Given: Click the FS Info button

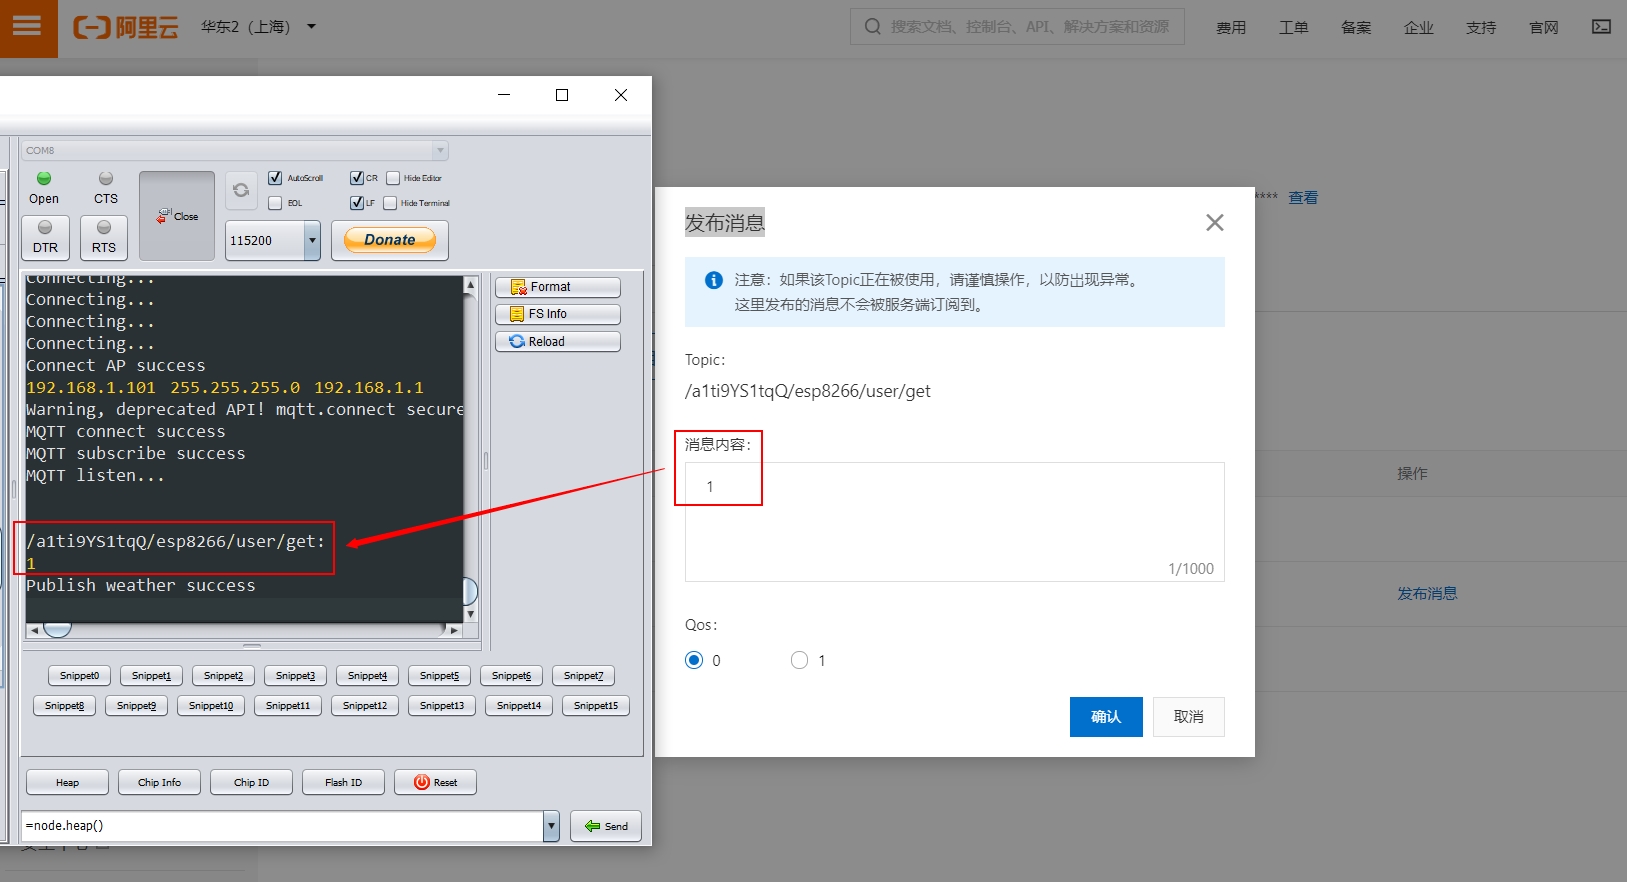Looking at the screenshot, I should pyautogui.click(x=558, y=314).
